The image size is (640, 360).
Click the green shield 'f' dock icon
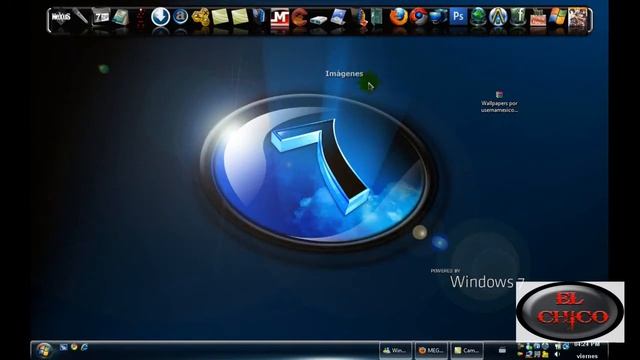518,17
